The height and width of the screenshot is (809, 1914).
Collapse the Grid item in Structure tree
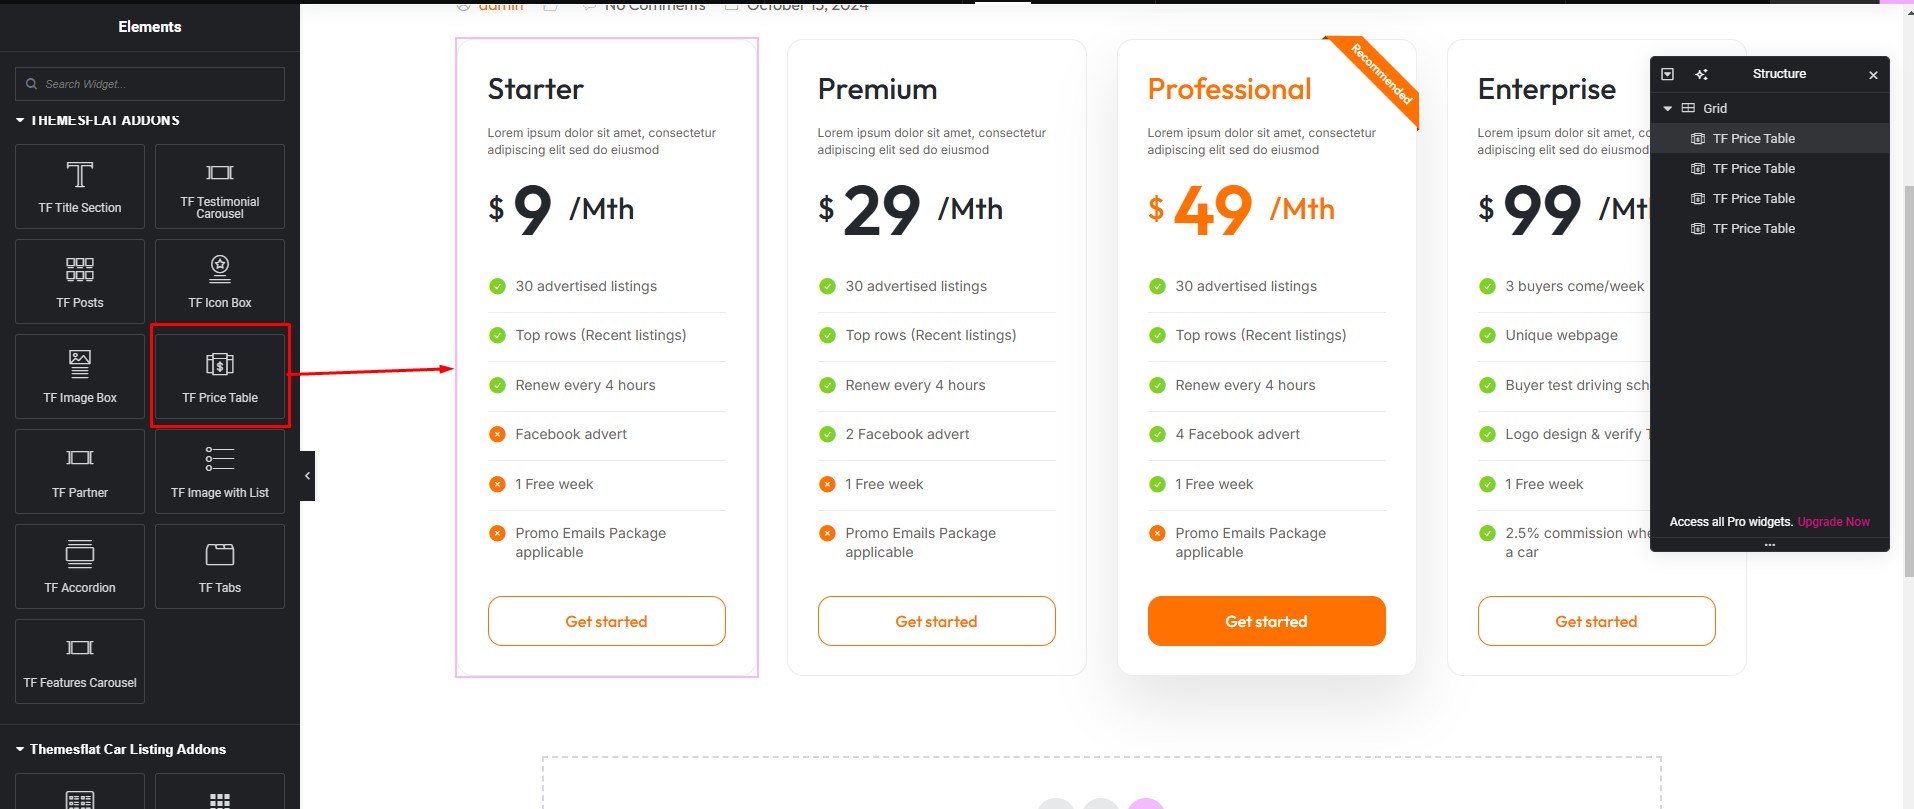[x=1667, y=108]
